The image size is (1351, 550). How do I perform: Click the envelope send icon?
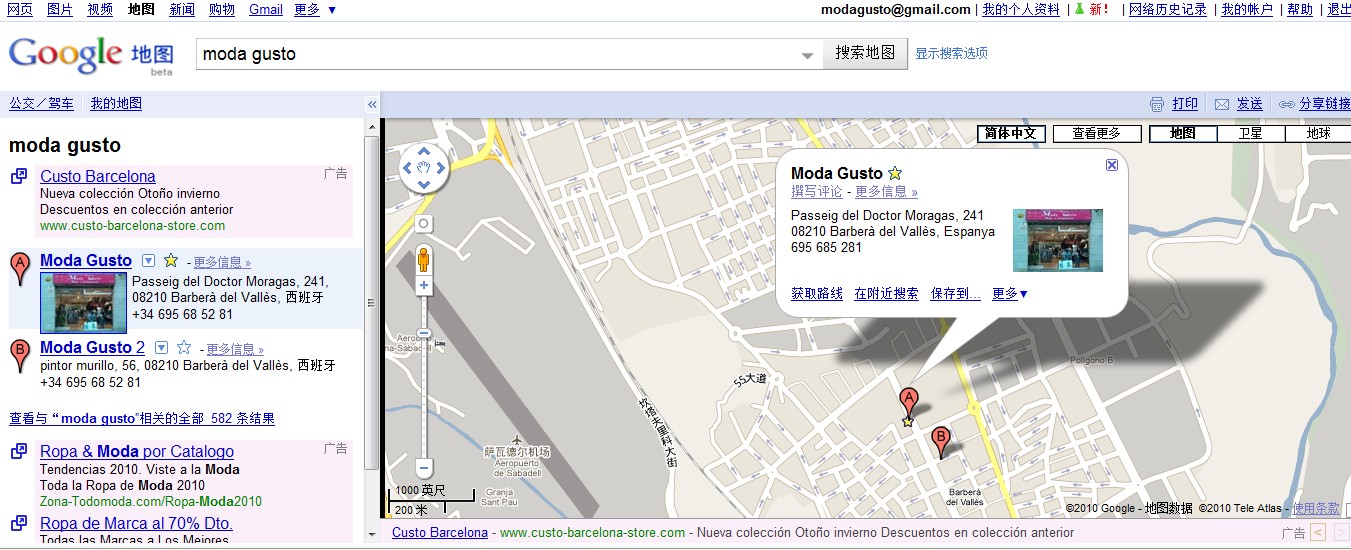tap(1222, 104)
